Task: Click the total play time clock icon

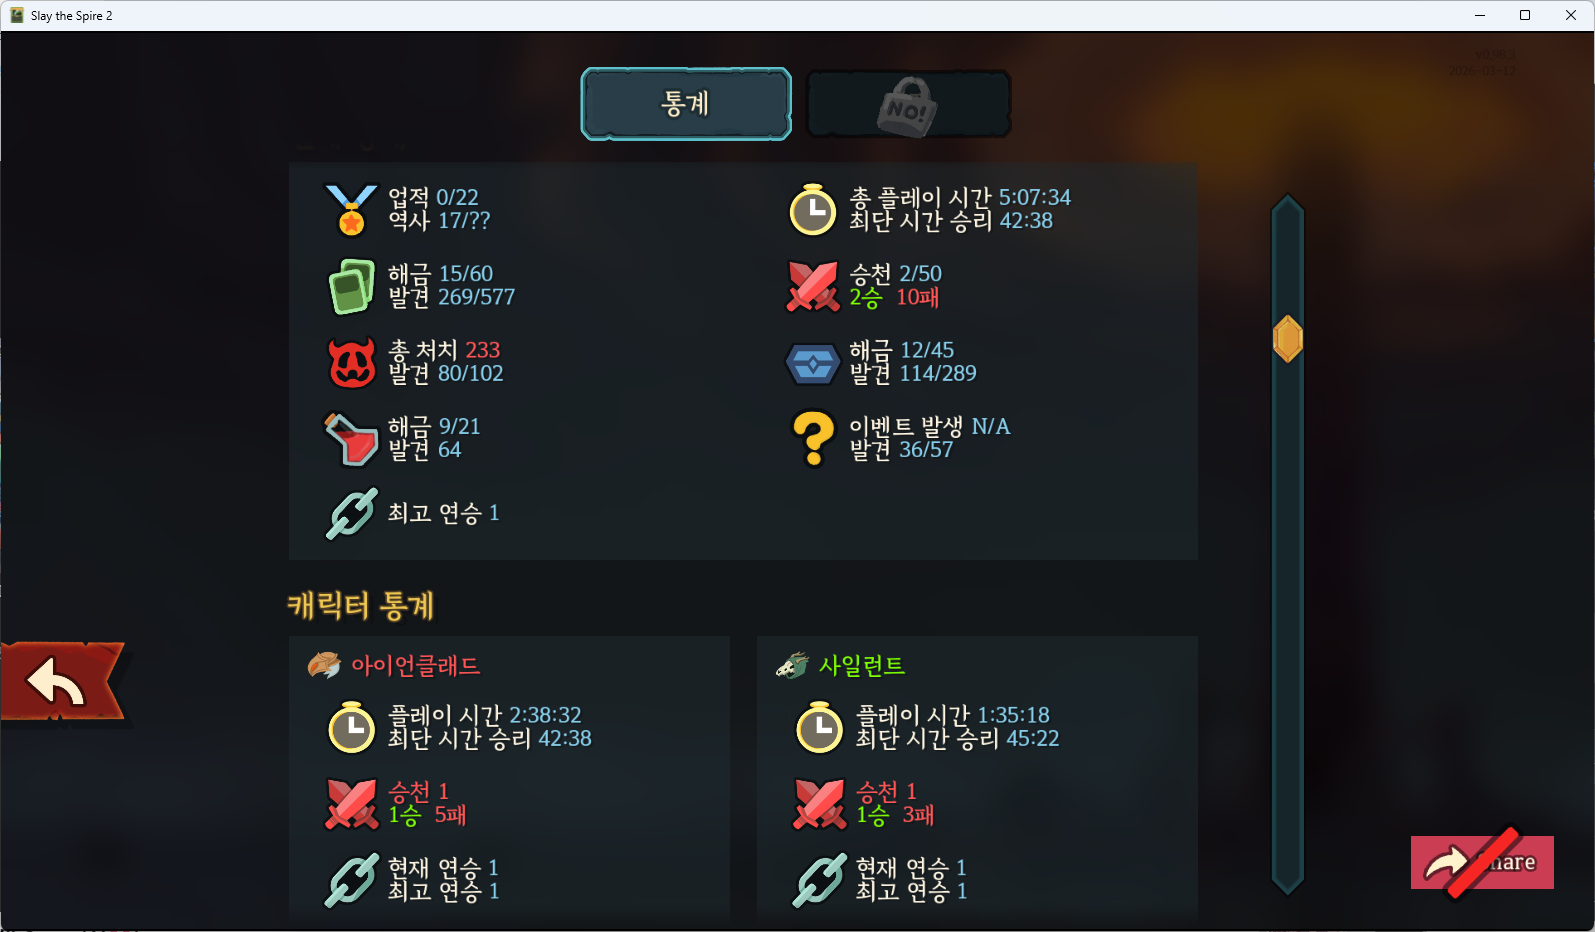Action: tap(812, 209)
